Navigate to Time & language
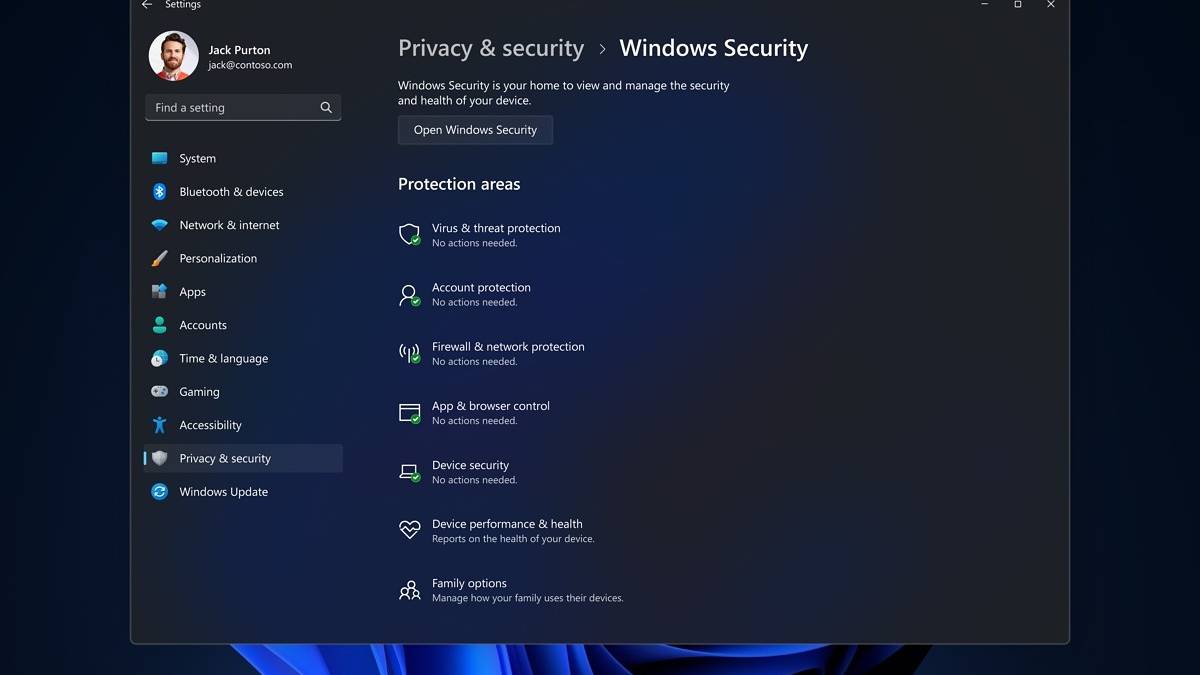The width and height of the screenshot is (1200, 675). (243, 358)
